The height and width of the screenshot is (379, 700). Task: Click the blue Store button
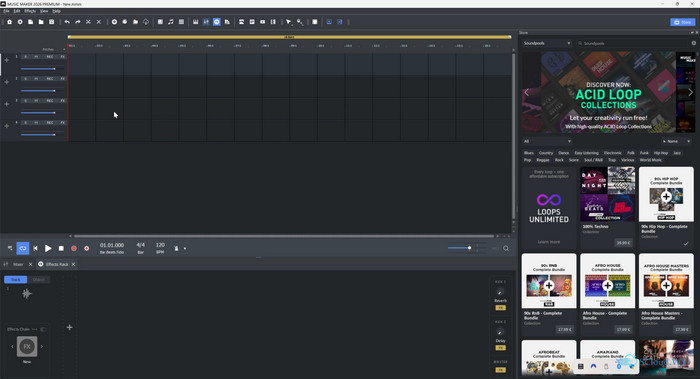point(683,22)
